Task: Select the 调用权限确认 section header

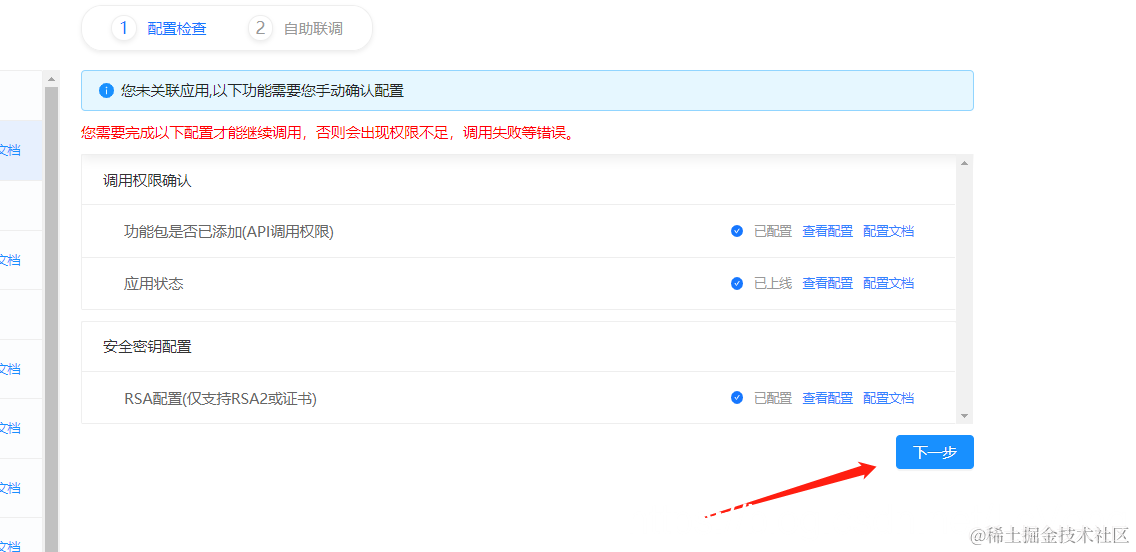Action: 518,180
